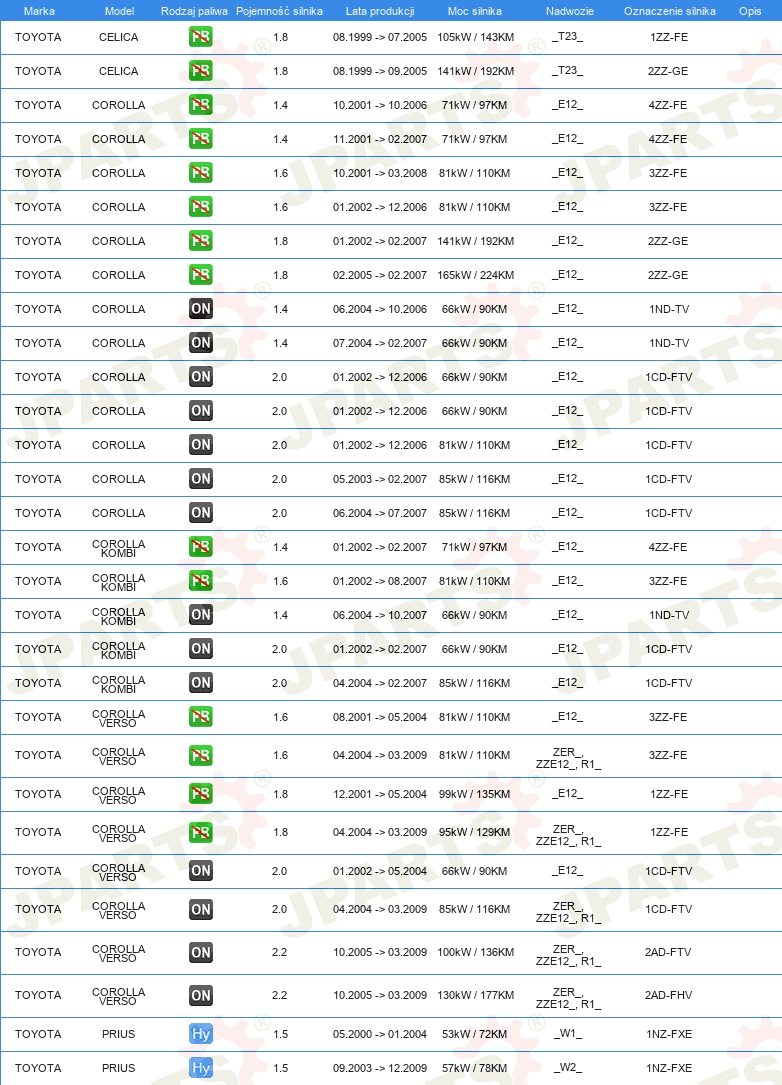Select production dates '09.2003 -> 12.2009'

380,1068
